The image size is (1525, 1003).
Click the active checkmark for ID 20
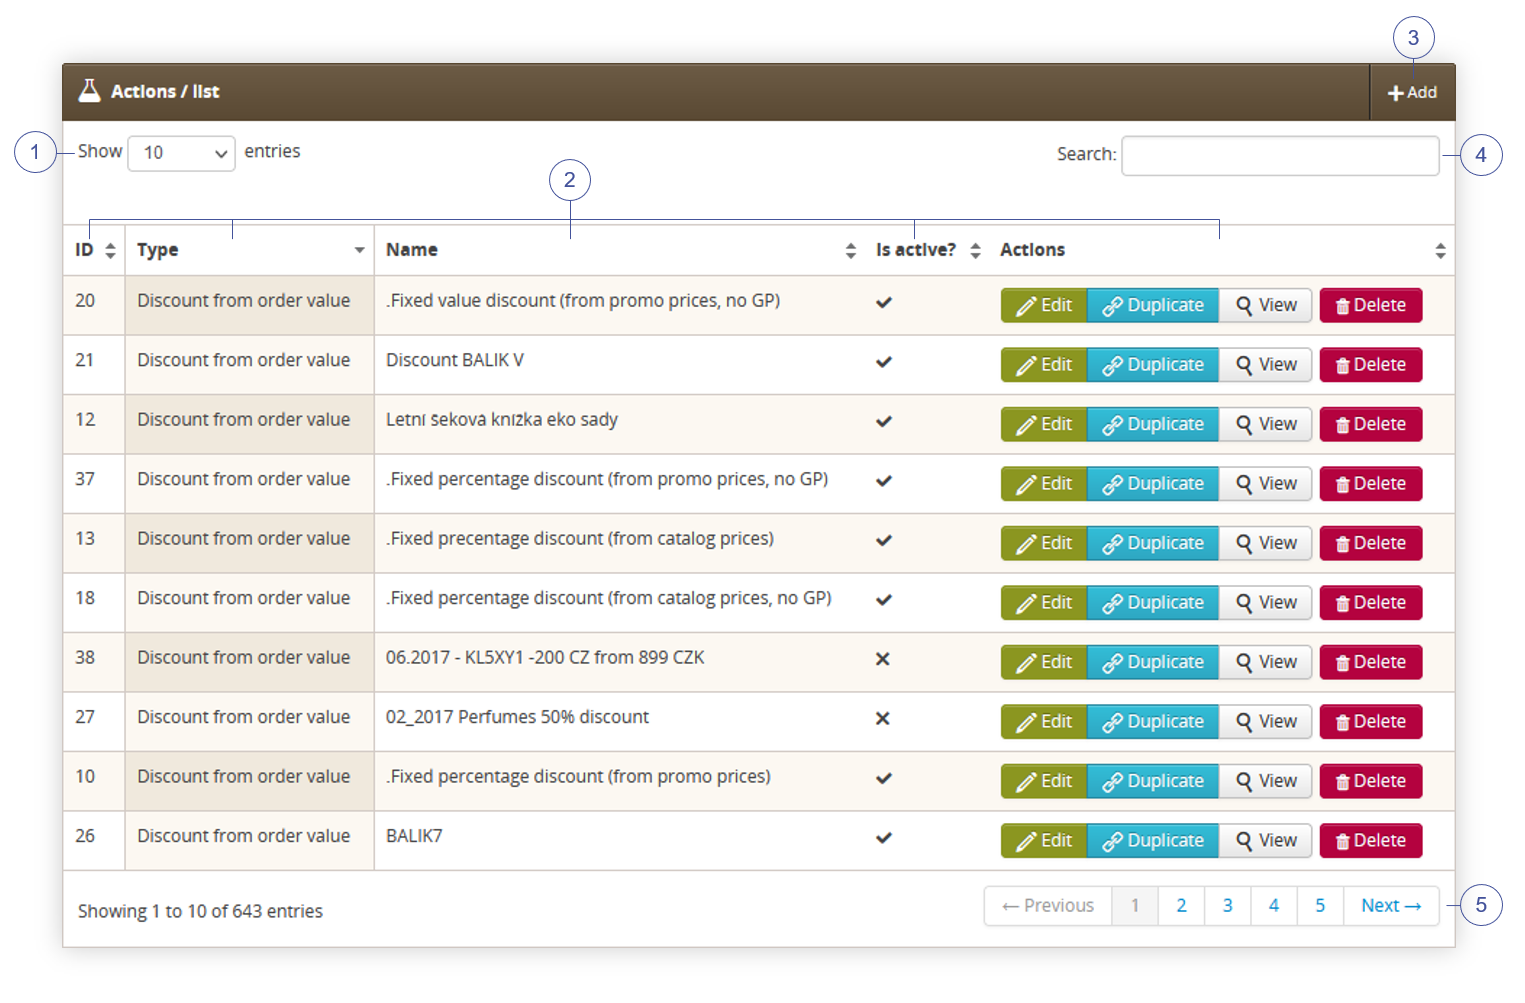pos(884,302)
